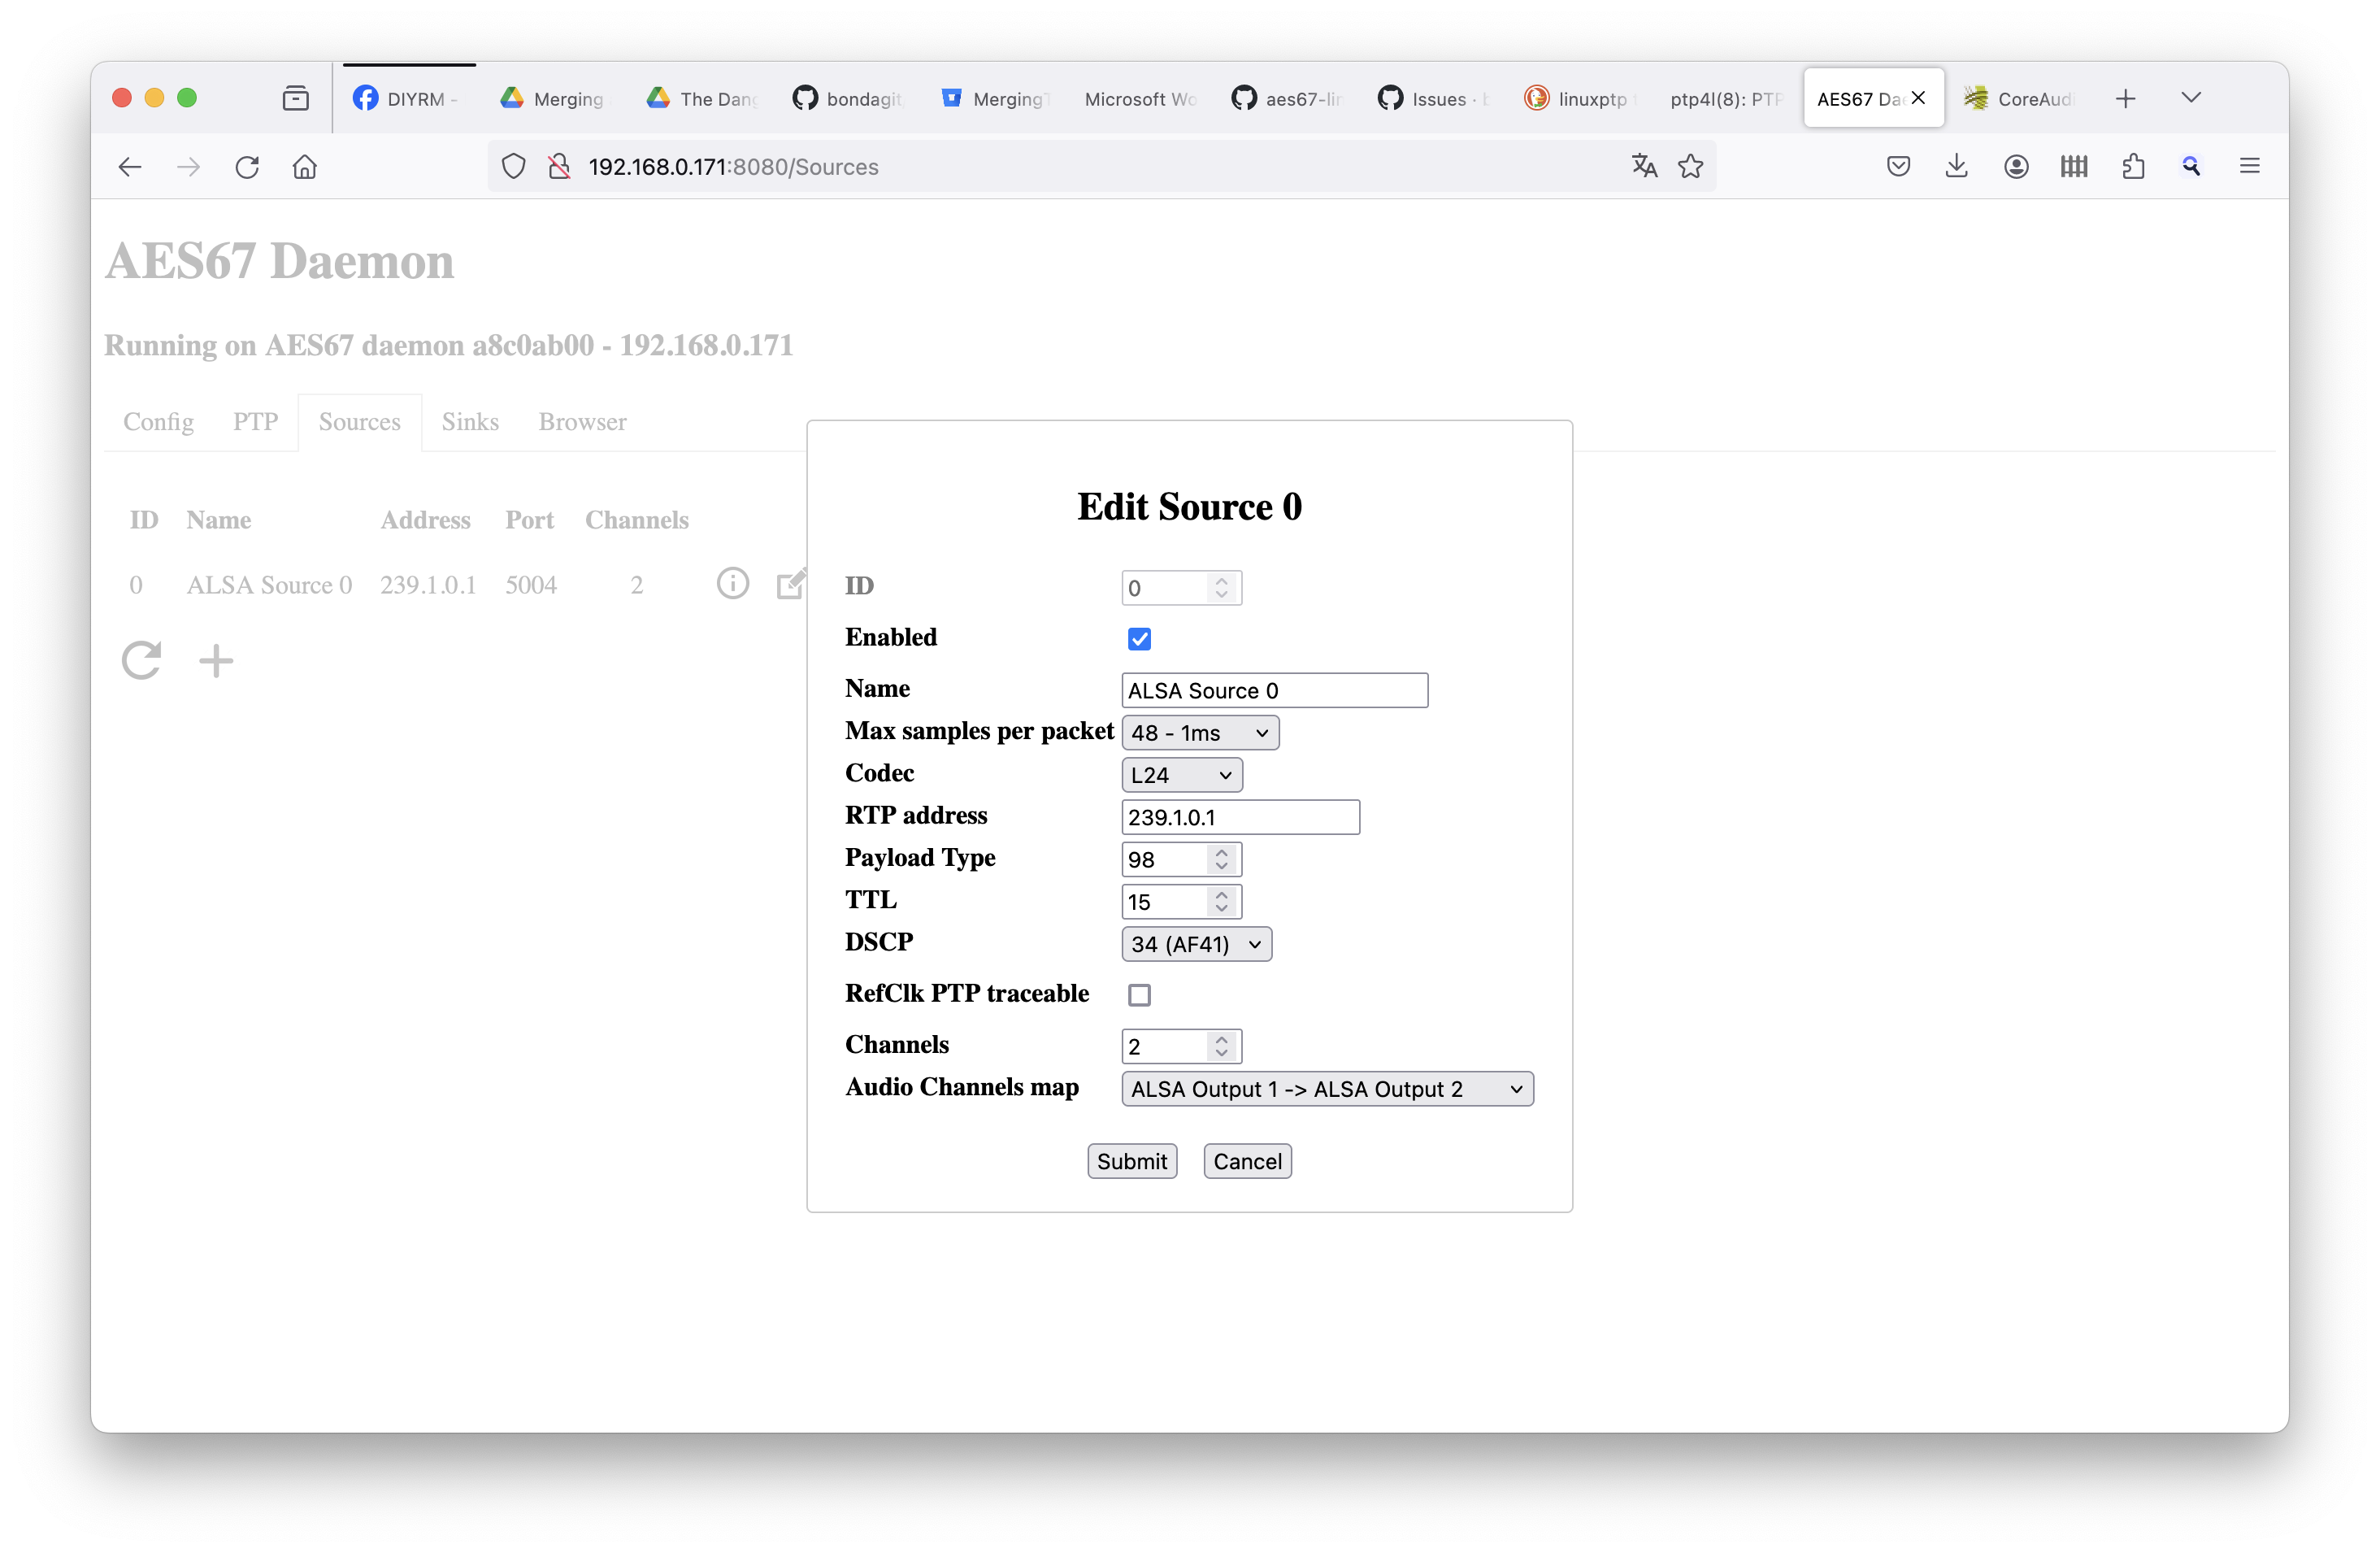Enable RefClk PTP traceable checkbox
2380x1553 pixels.
click(1139, 995)
